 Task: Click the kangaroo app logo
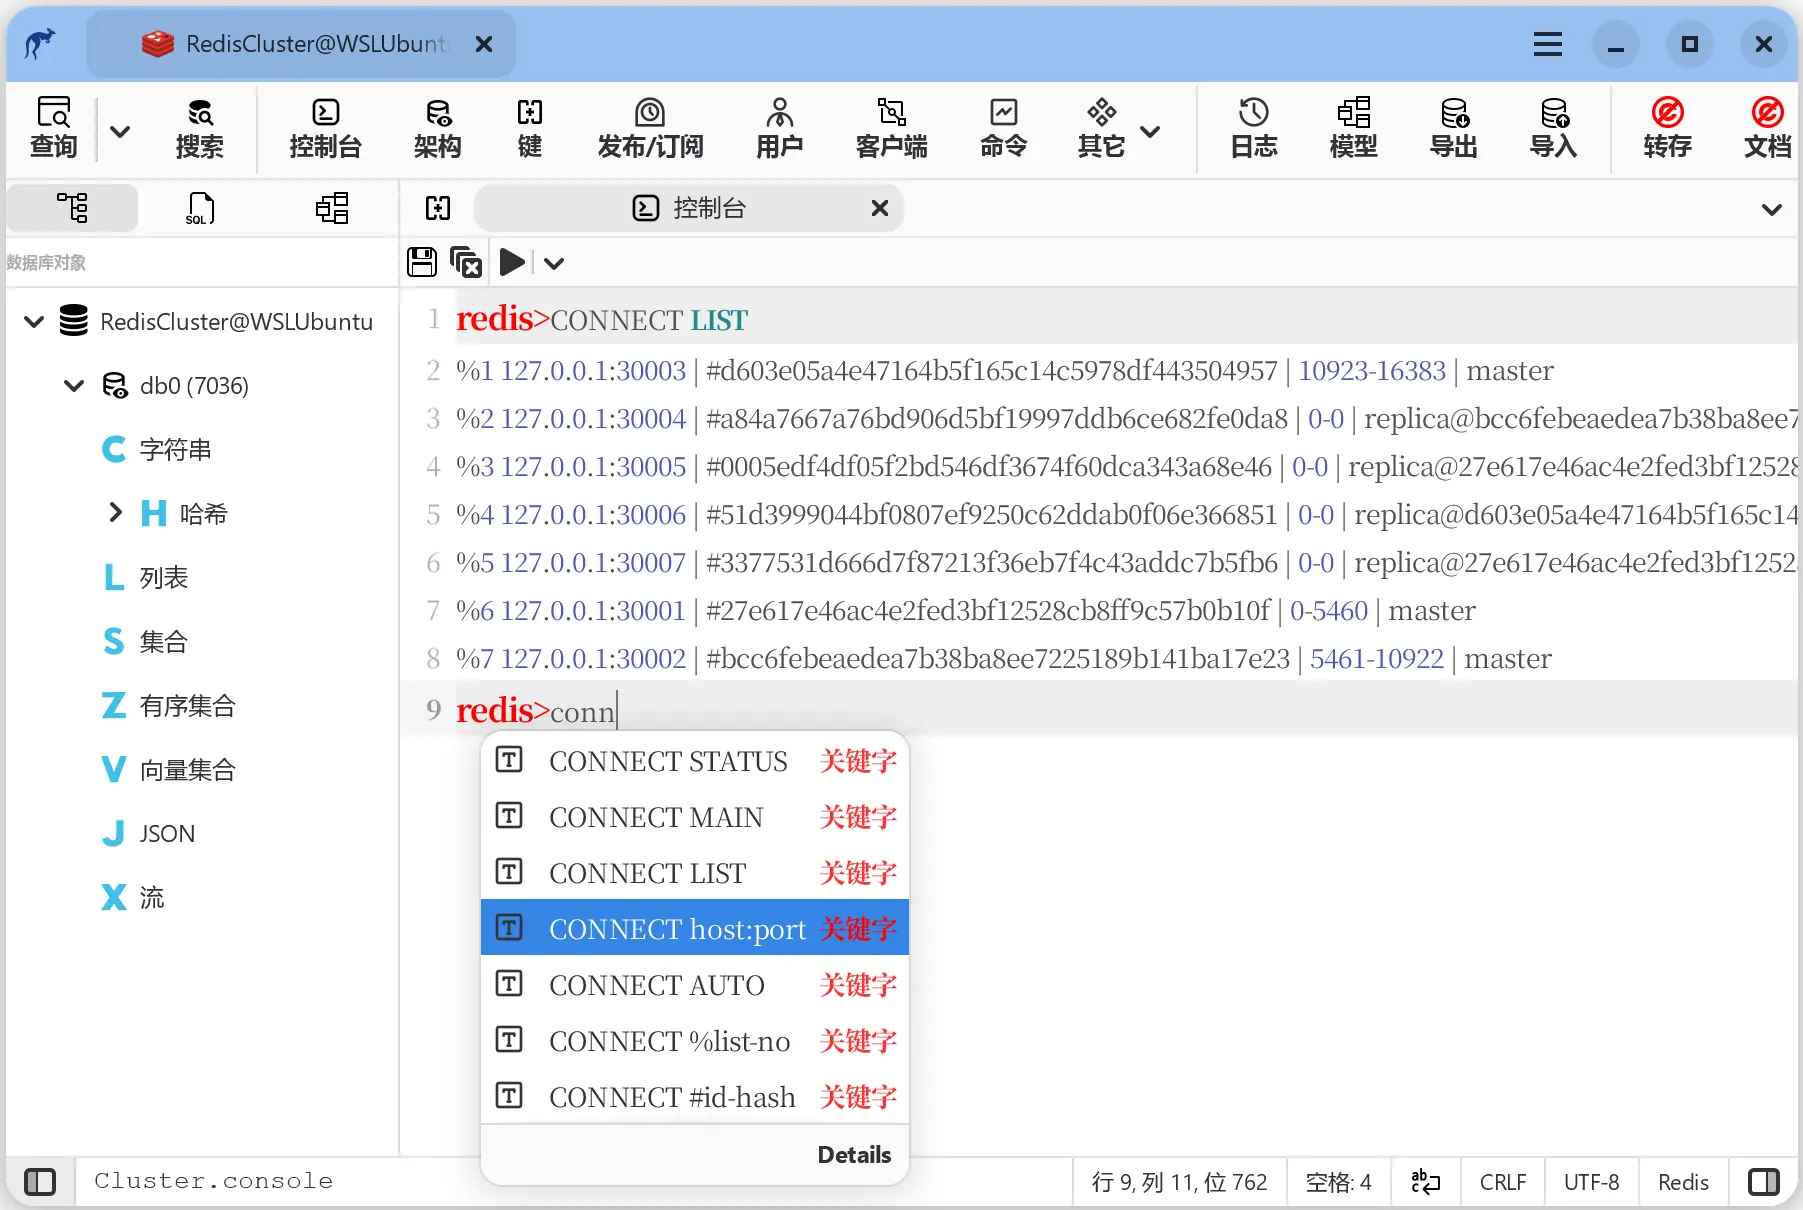40,44
